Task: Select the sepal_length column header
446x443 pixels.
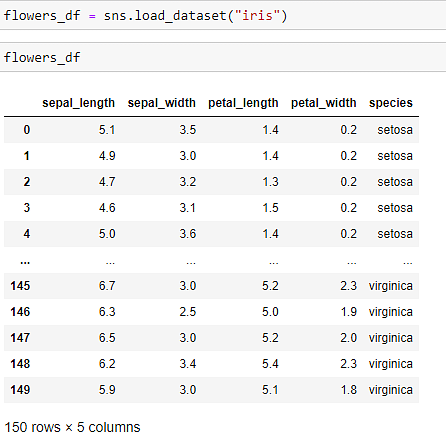Action: pyautogui.click(x=78, y=103)
